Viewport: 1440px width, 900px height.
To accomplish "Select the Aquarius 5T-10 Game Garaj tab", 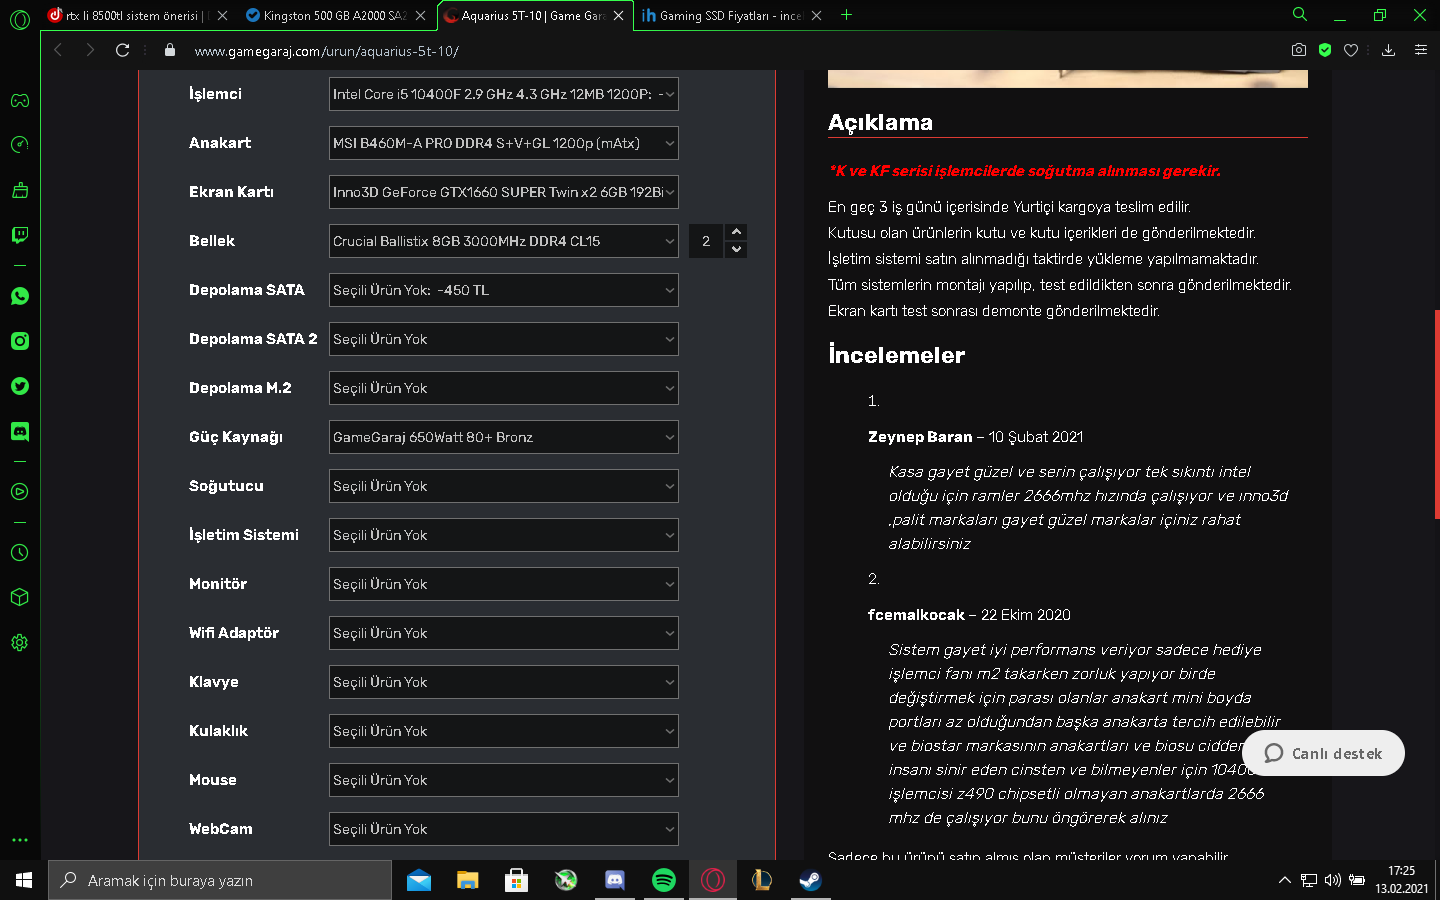I will click(x=535, y=15).
